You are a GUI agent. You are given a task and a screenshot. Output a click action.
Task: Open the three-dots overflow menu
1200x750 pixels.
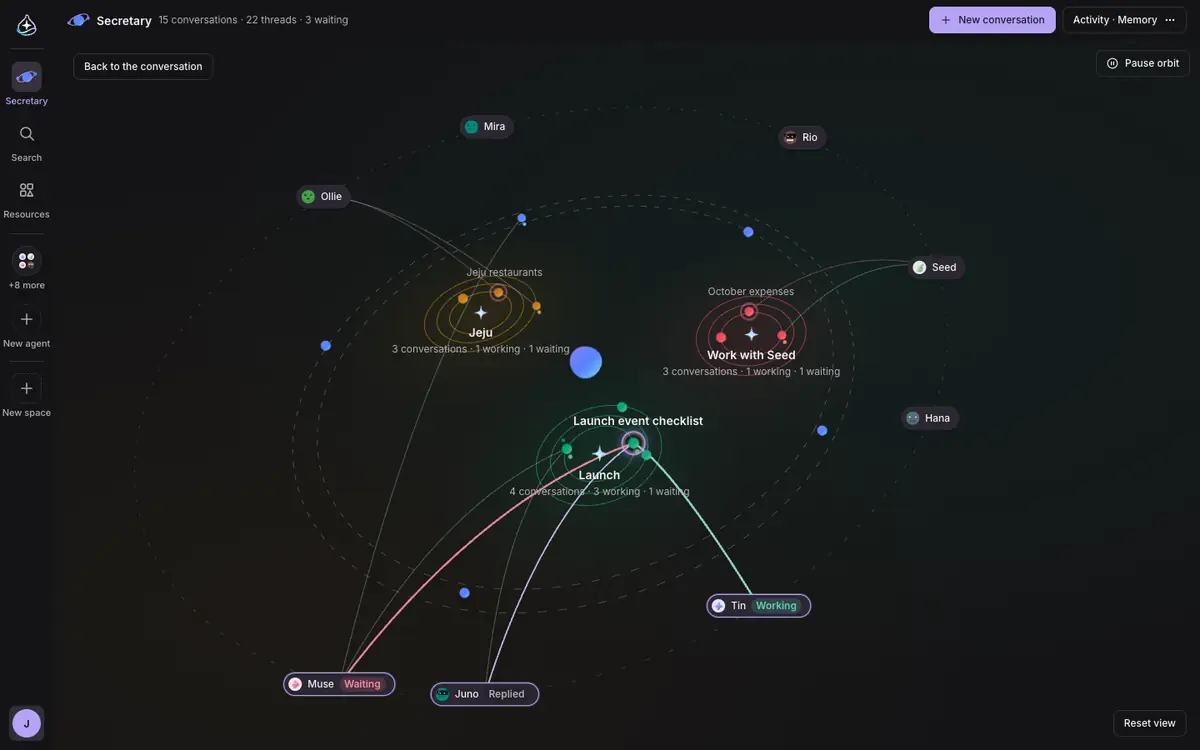pos(1170,20)
